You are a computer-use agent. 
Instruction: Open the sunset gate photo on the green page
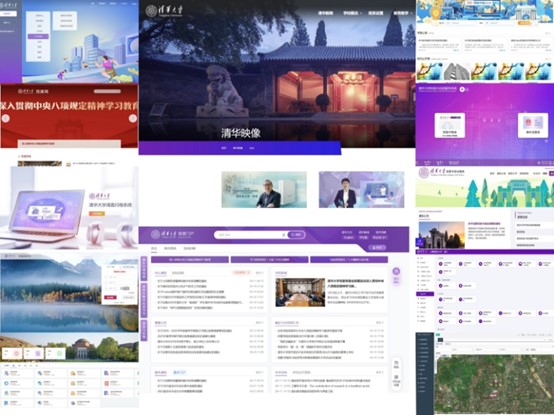442,235
